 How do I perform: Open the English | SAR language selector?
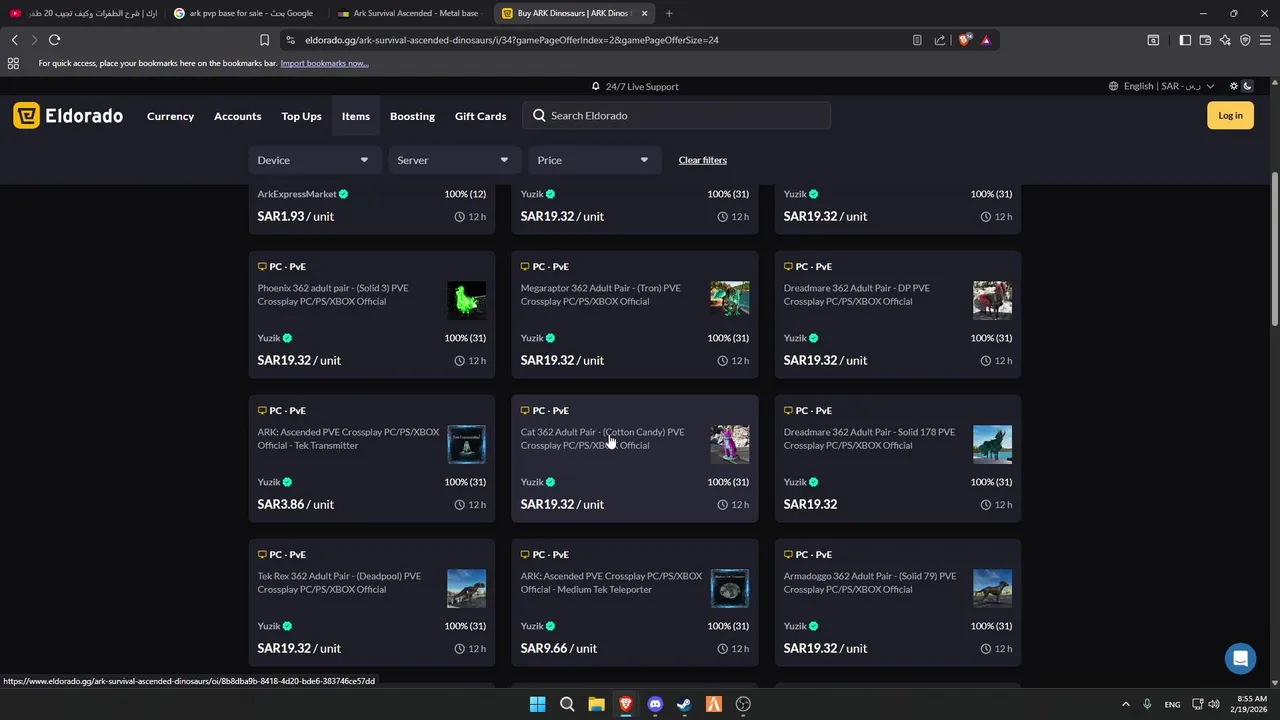click(1161, 87)
